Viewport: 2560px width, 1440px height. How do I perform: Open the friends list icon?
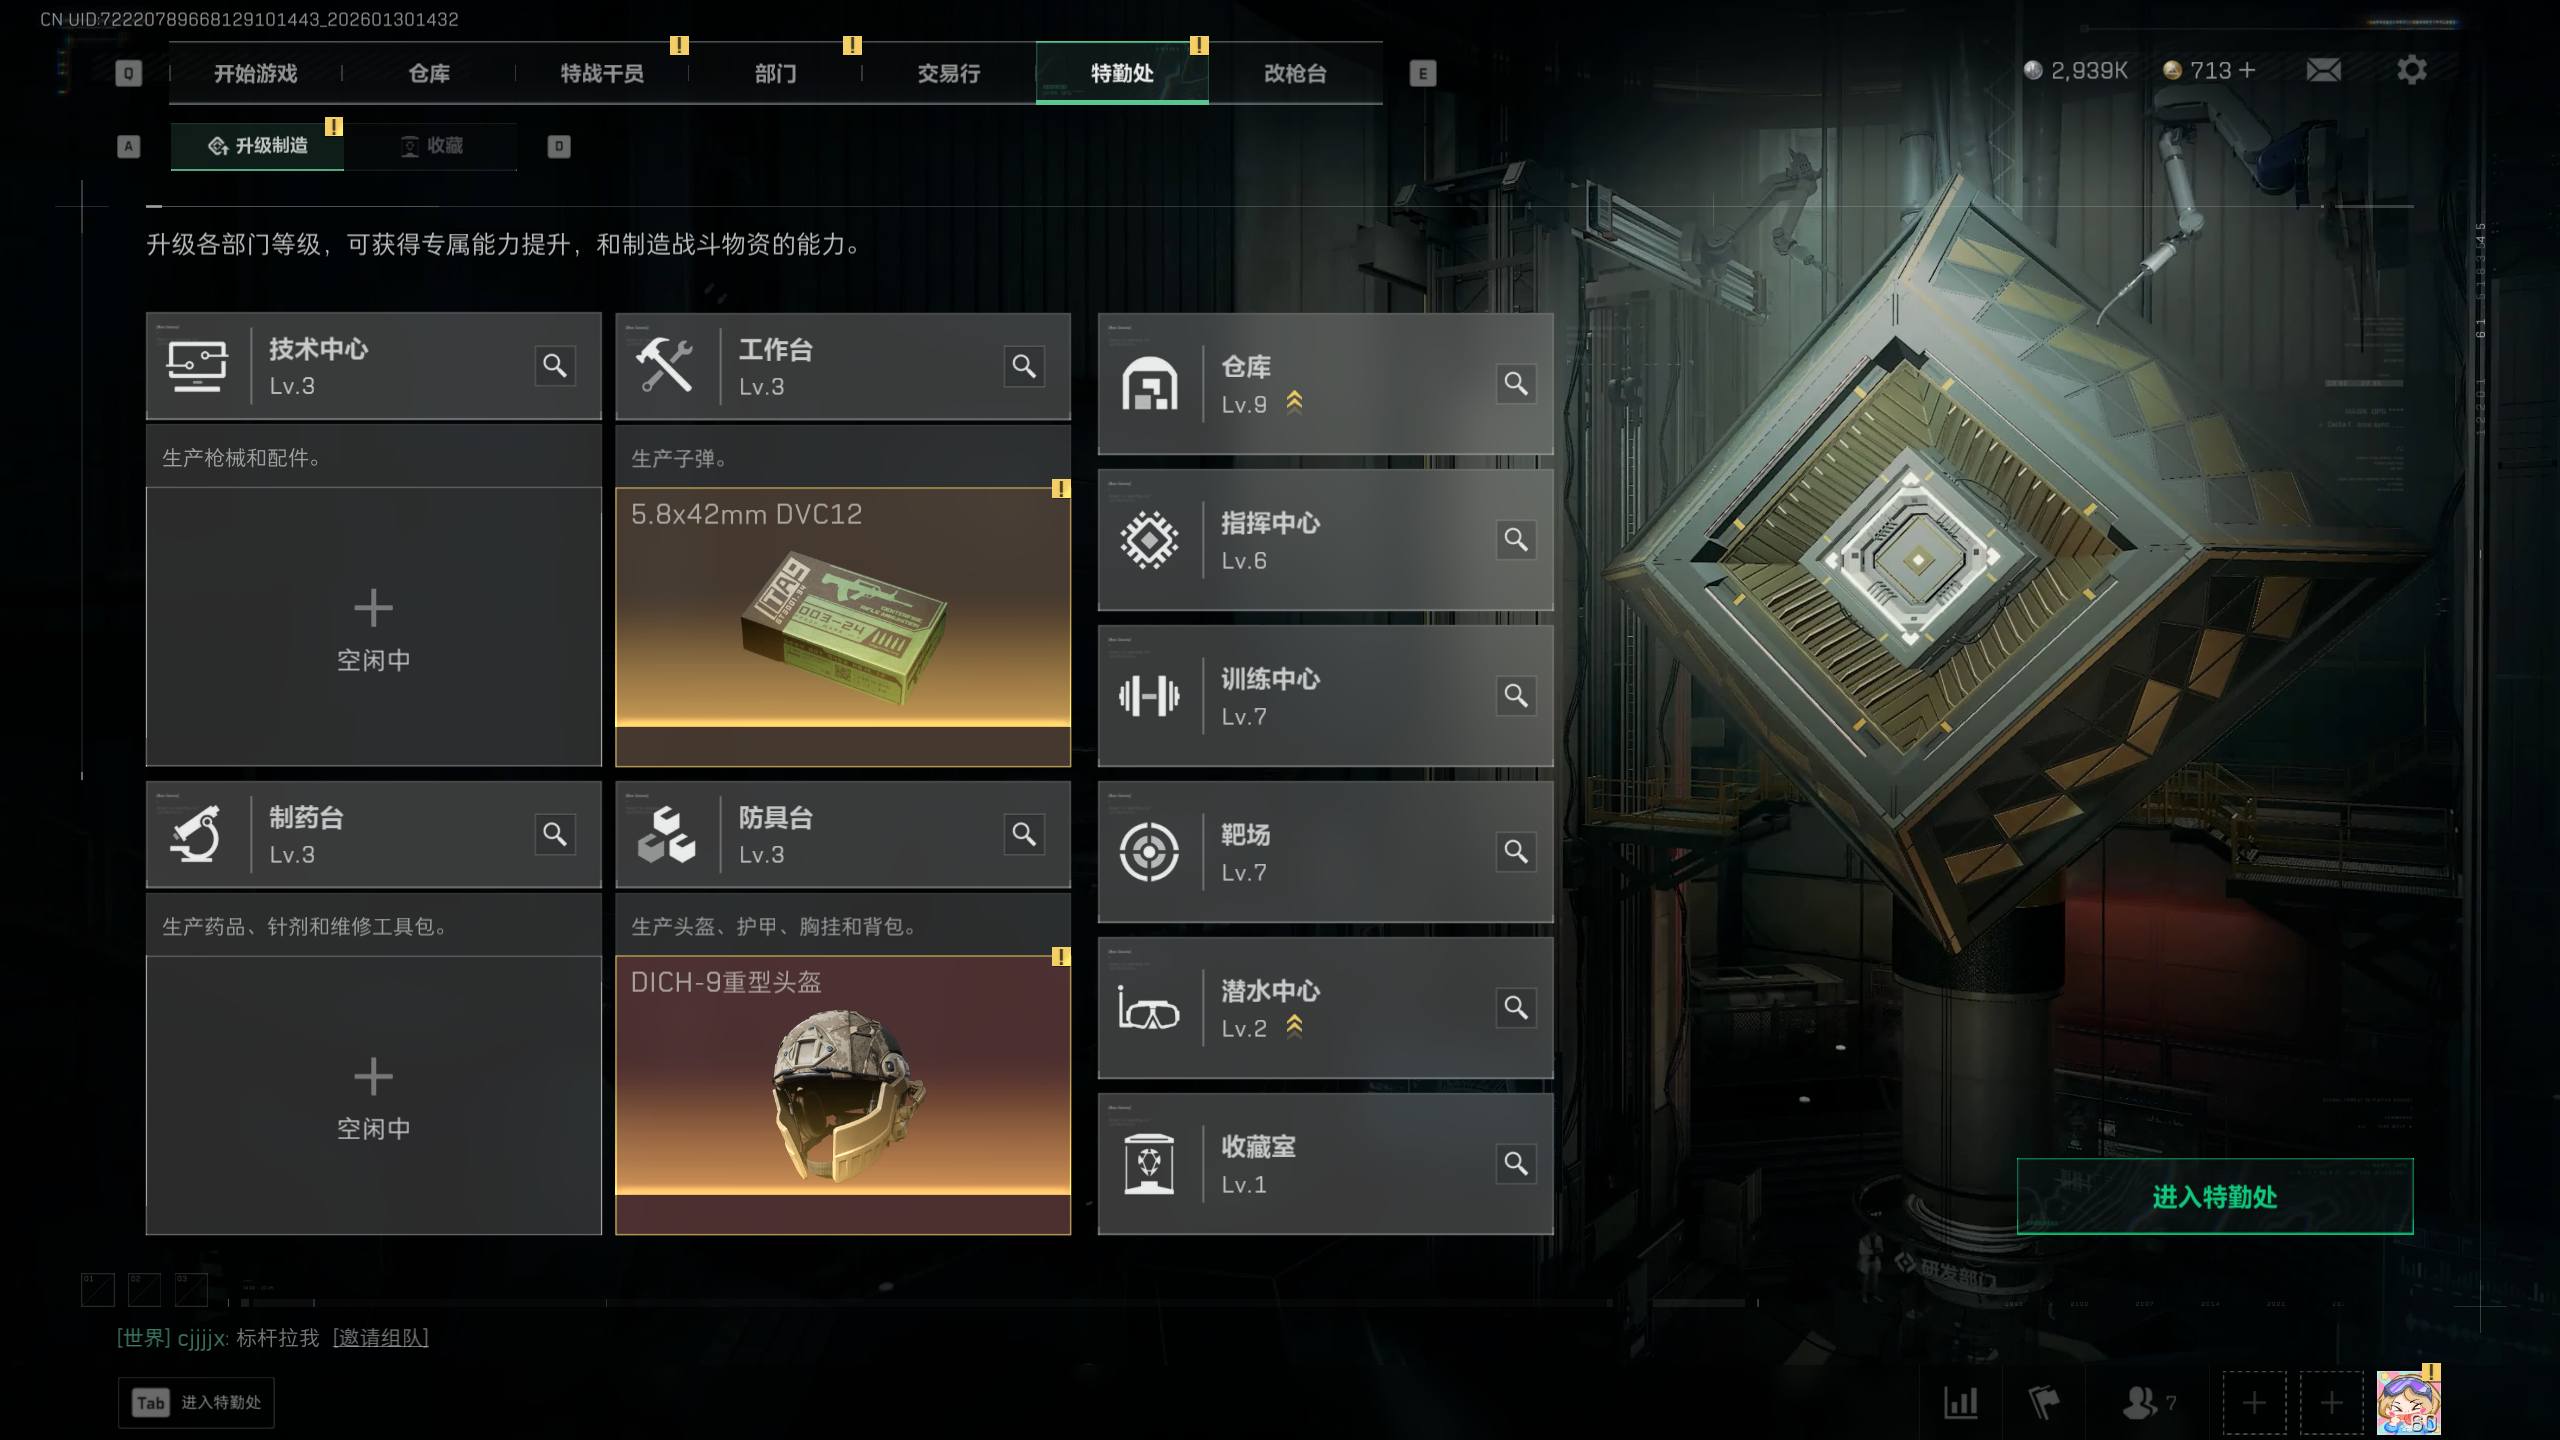point(2140,1403)
